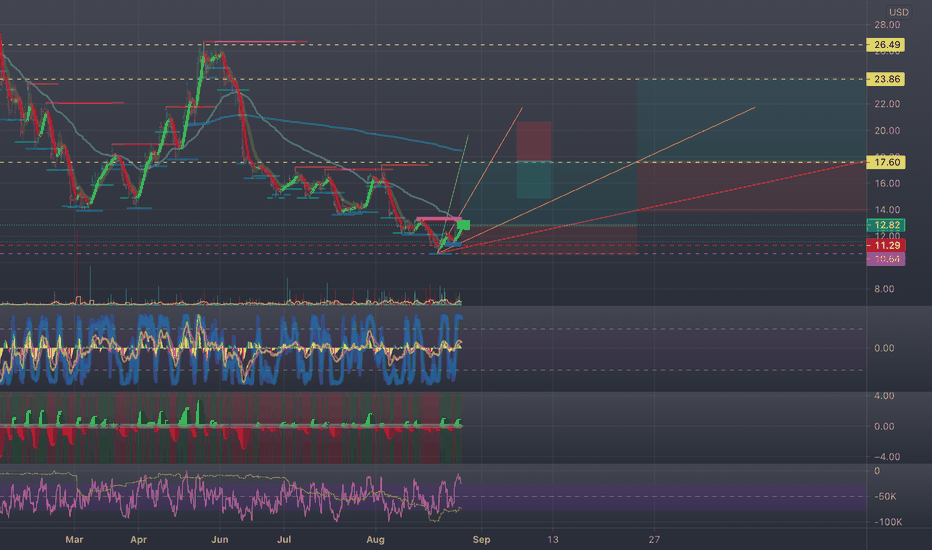Click the 28.00 price scale value
Image resolution: width=932 pixels, height=550 pixels.
[x=887, y=25]
